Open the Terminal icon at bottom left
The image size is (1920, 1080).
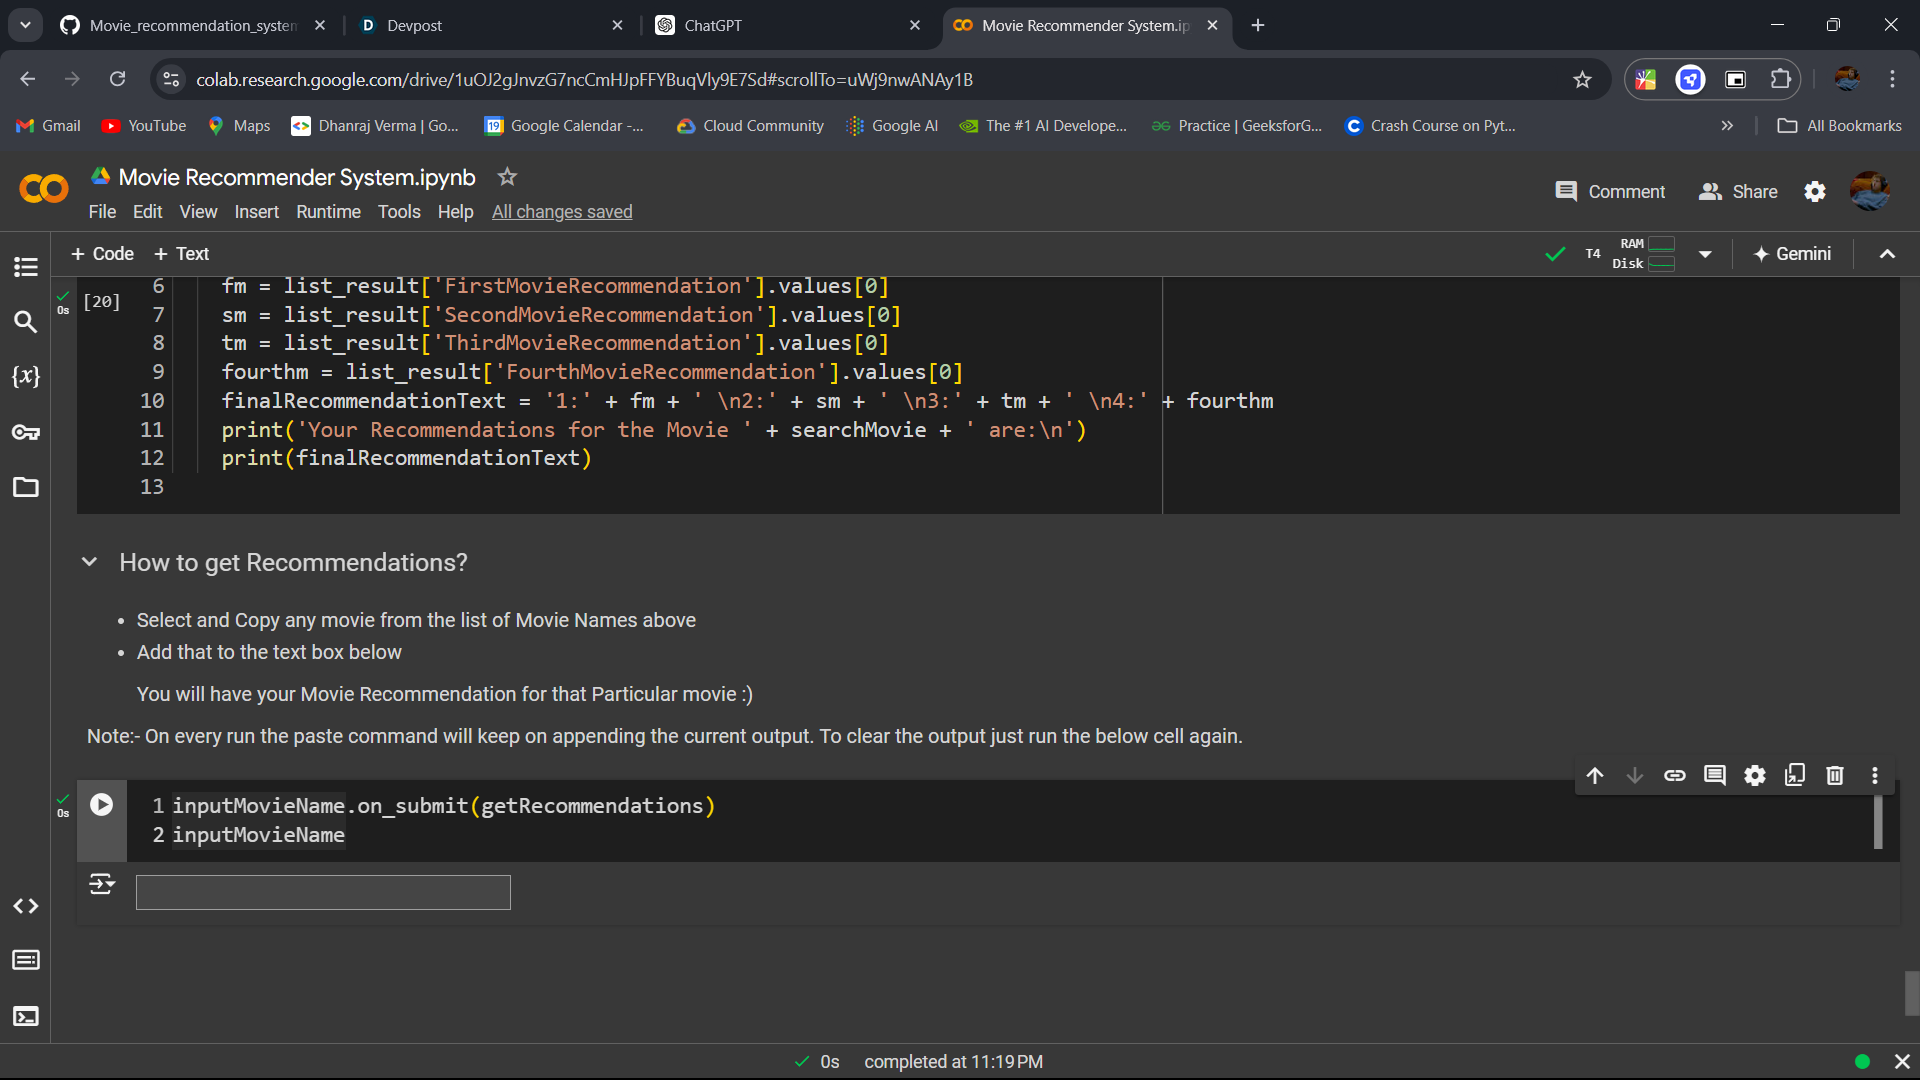[x=26, y=1016]
